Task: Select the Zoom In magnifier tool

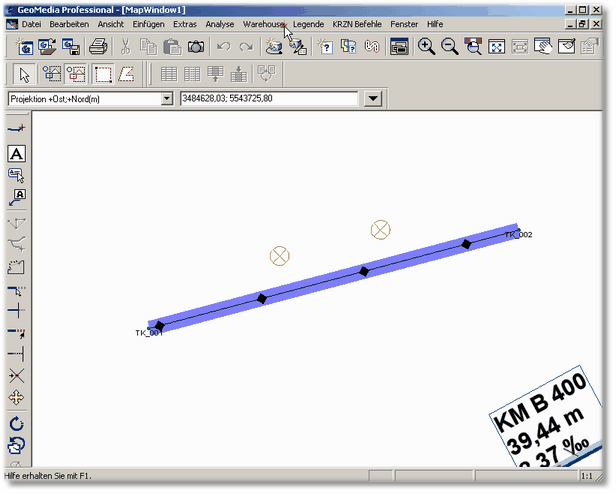Action: coord(427,46)
